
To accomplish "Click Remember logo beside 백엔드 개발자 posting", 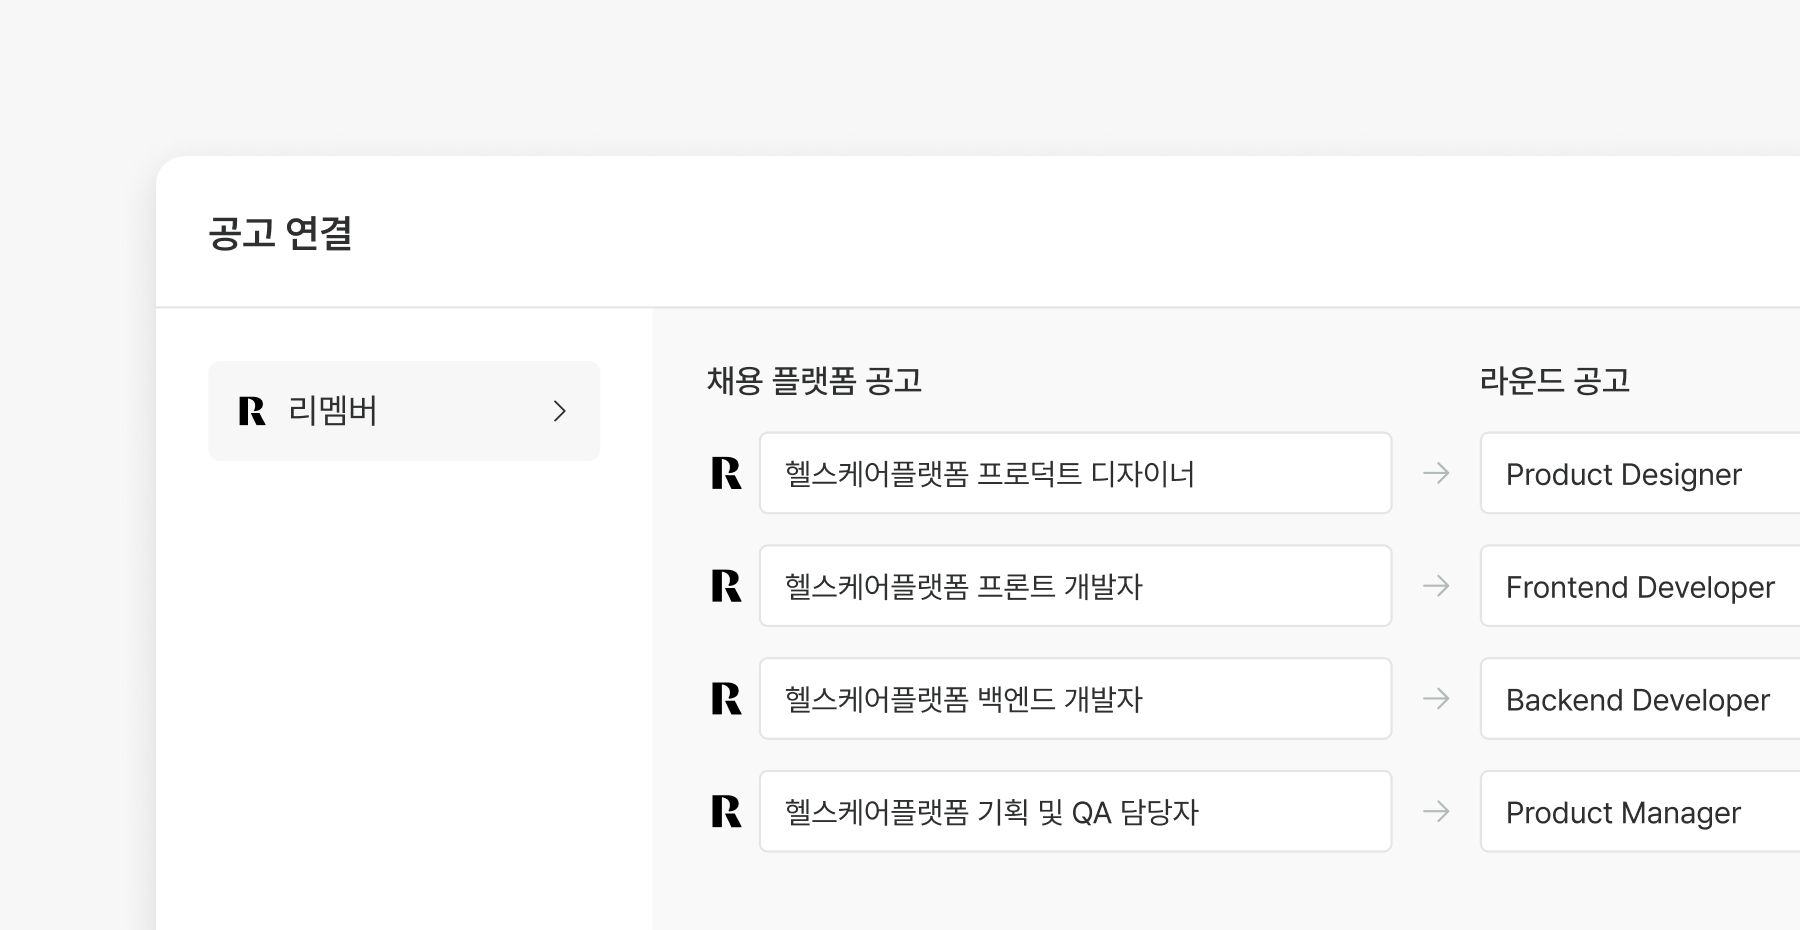I will pyautogui.click(x=727, y=699).
